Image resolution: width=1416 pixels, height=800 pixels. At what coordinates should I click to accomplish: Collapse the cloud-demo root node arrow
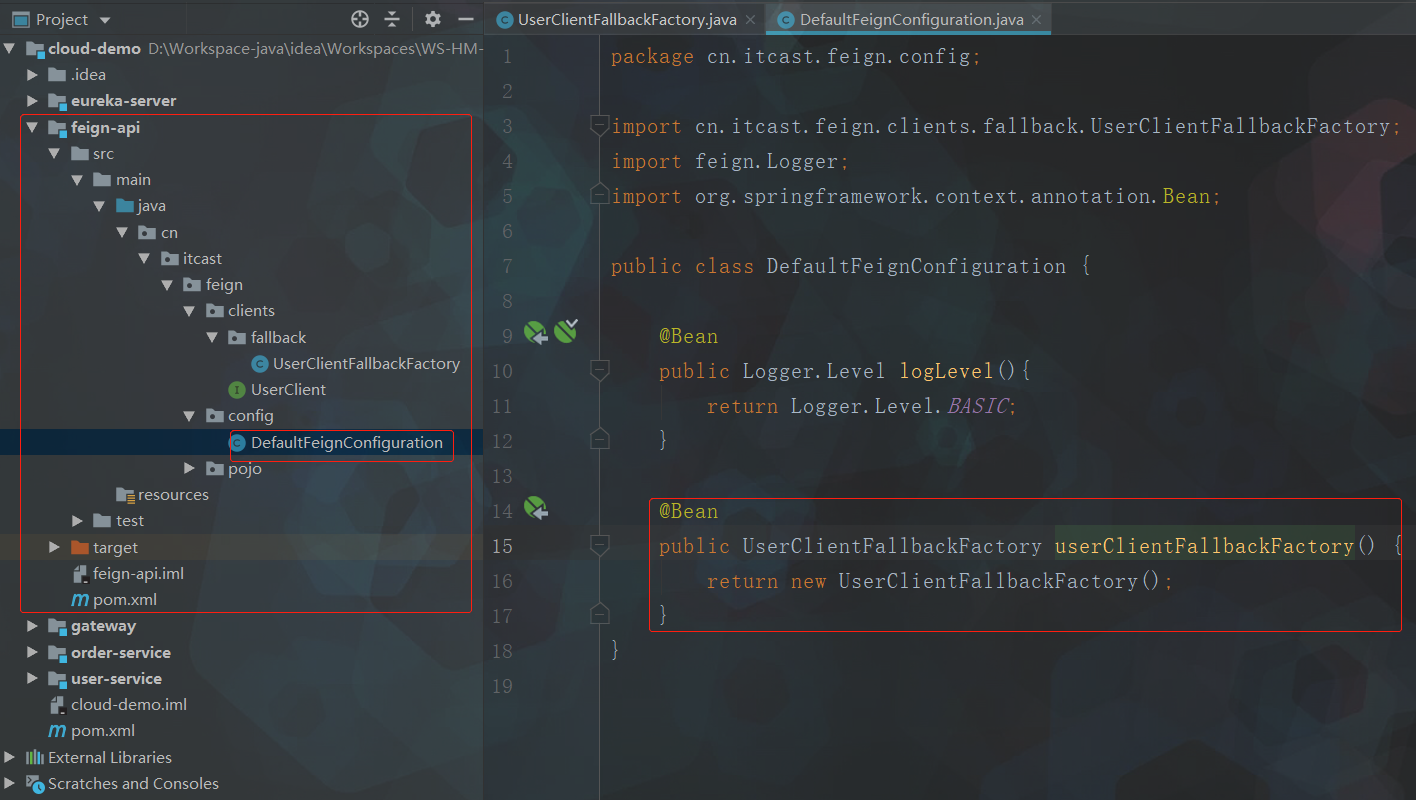(10, 48)
